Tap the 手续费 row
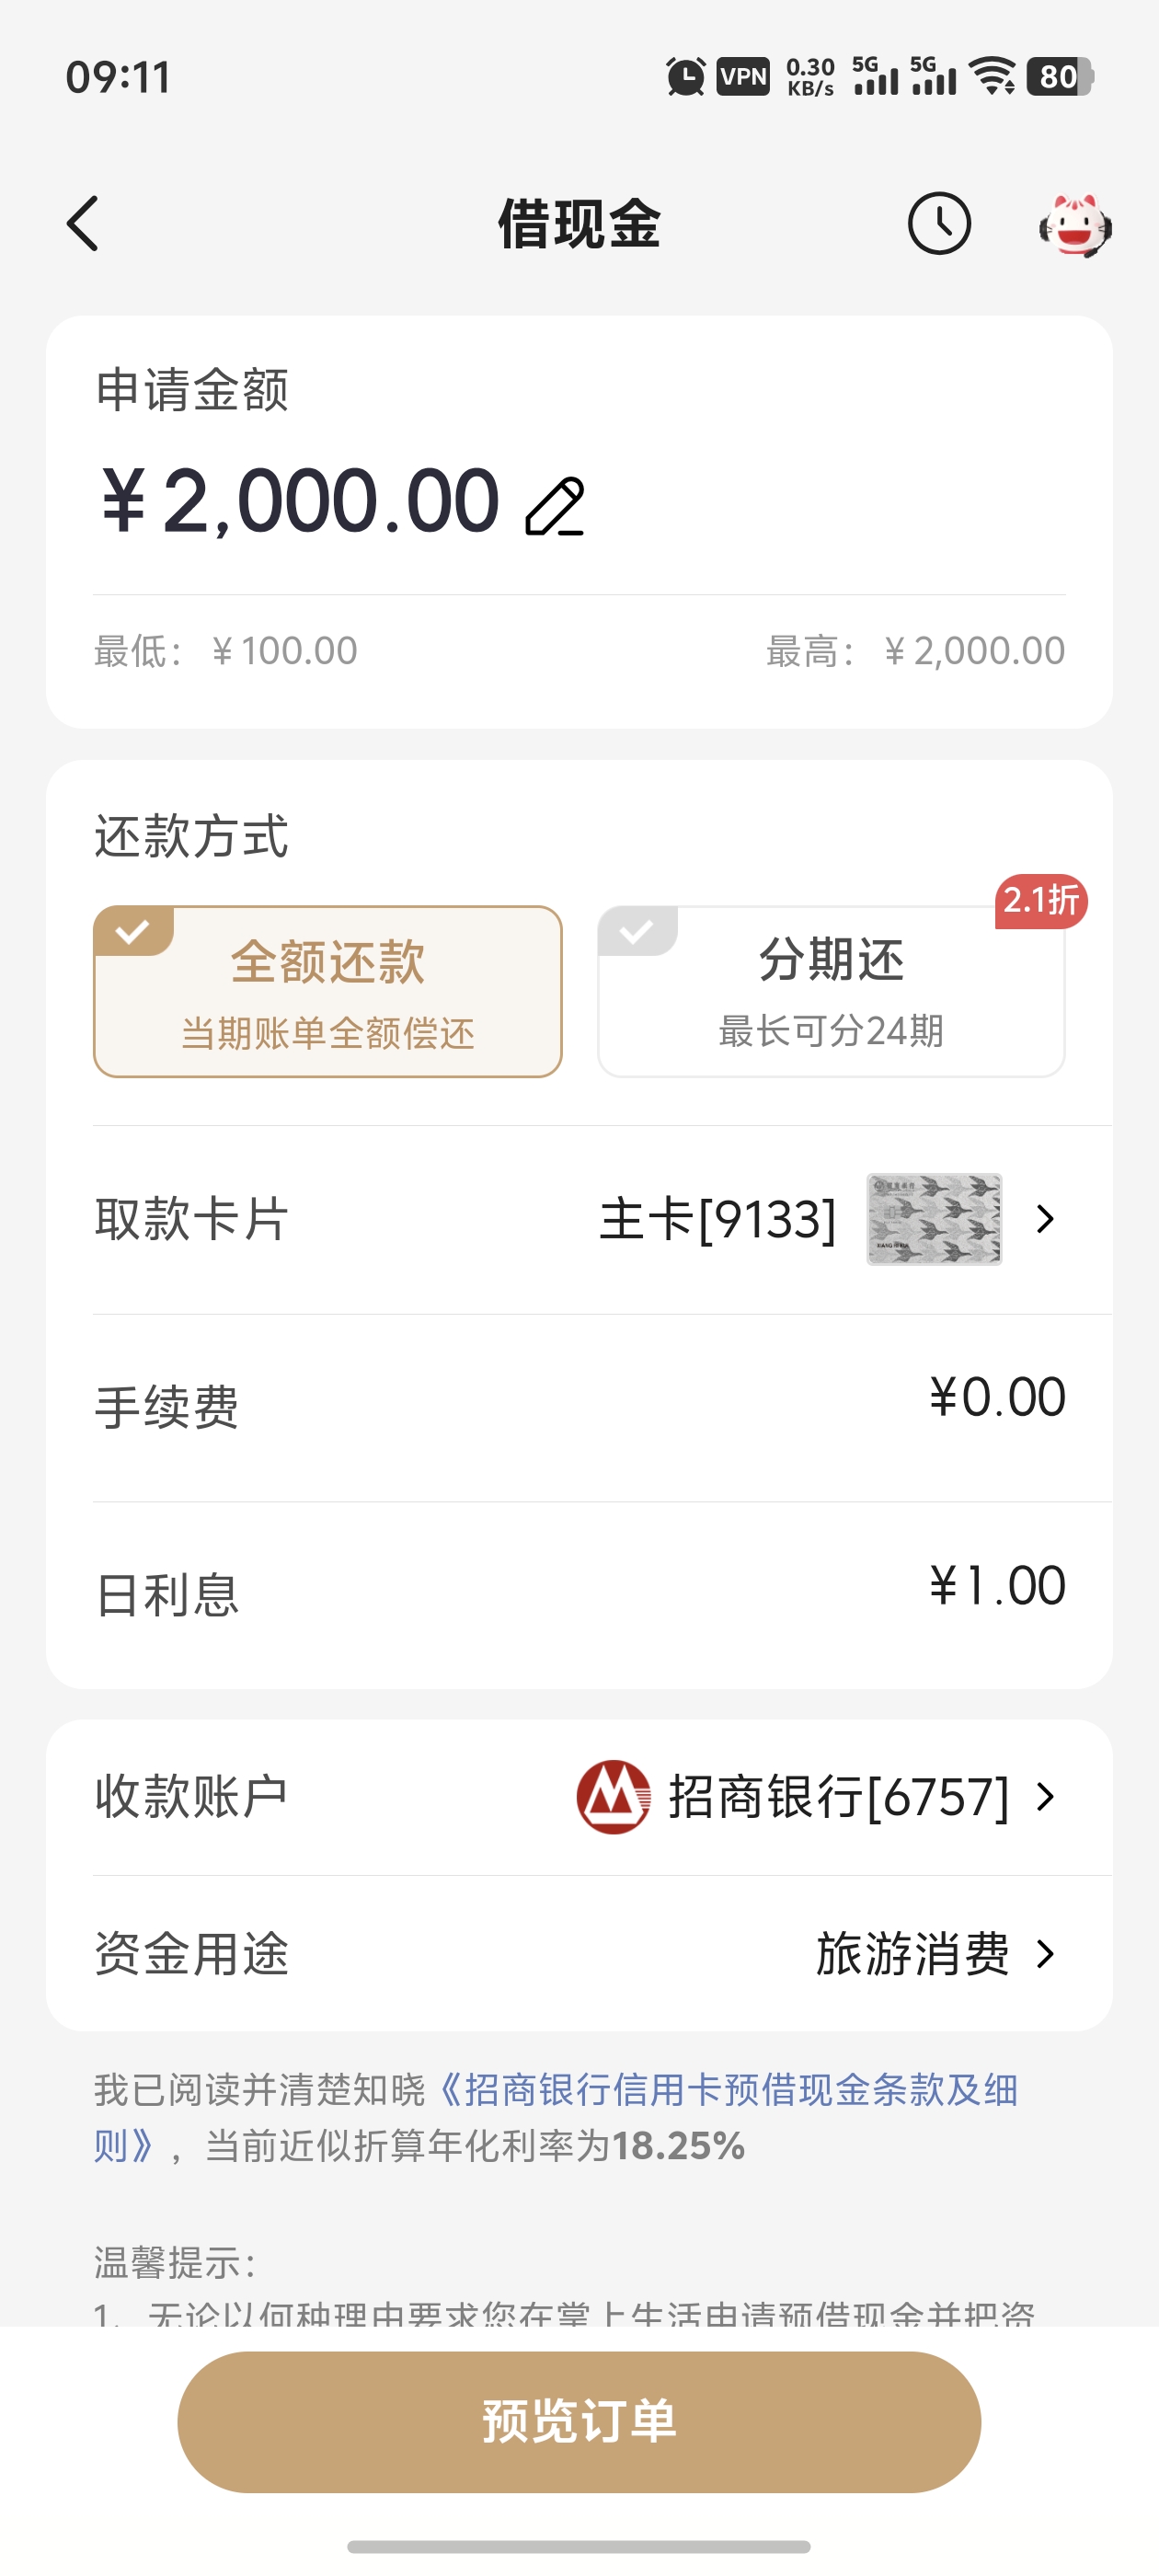 tap(579, 1407)
